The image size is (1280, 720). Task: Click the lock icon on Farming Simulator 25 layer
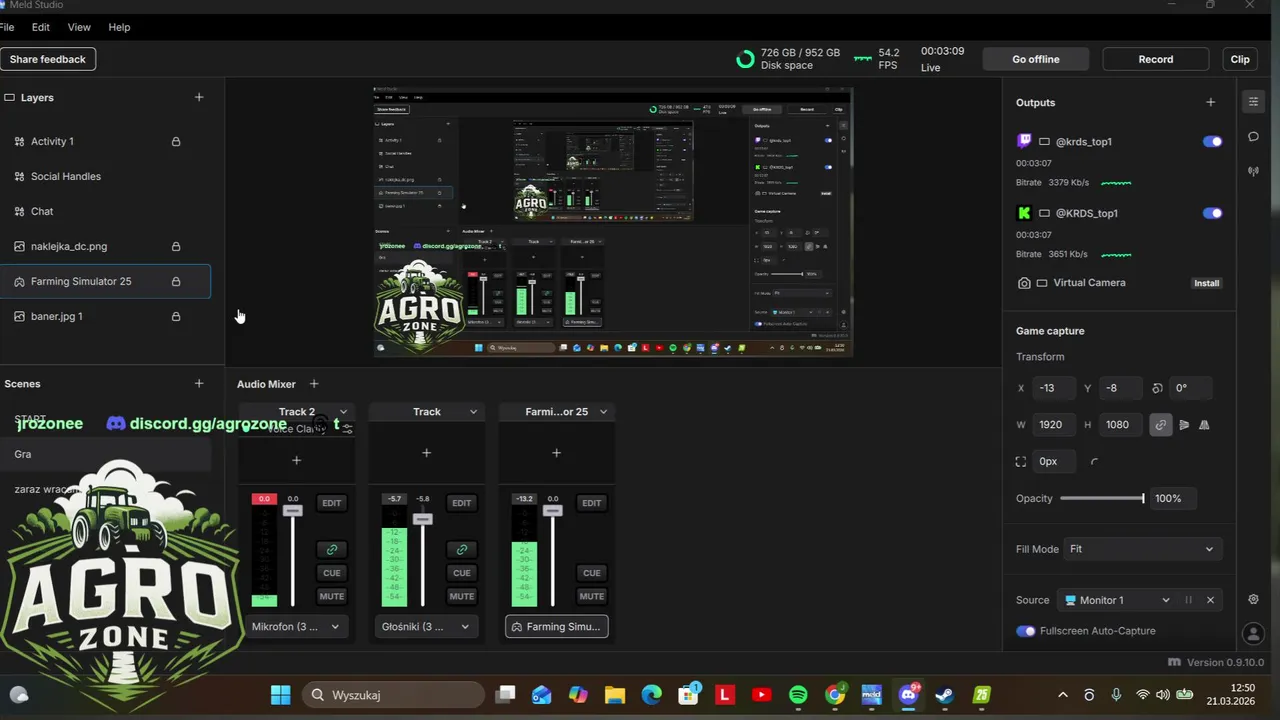pos(176,282)
